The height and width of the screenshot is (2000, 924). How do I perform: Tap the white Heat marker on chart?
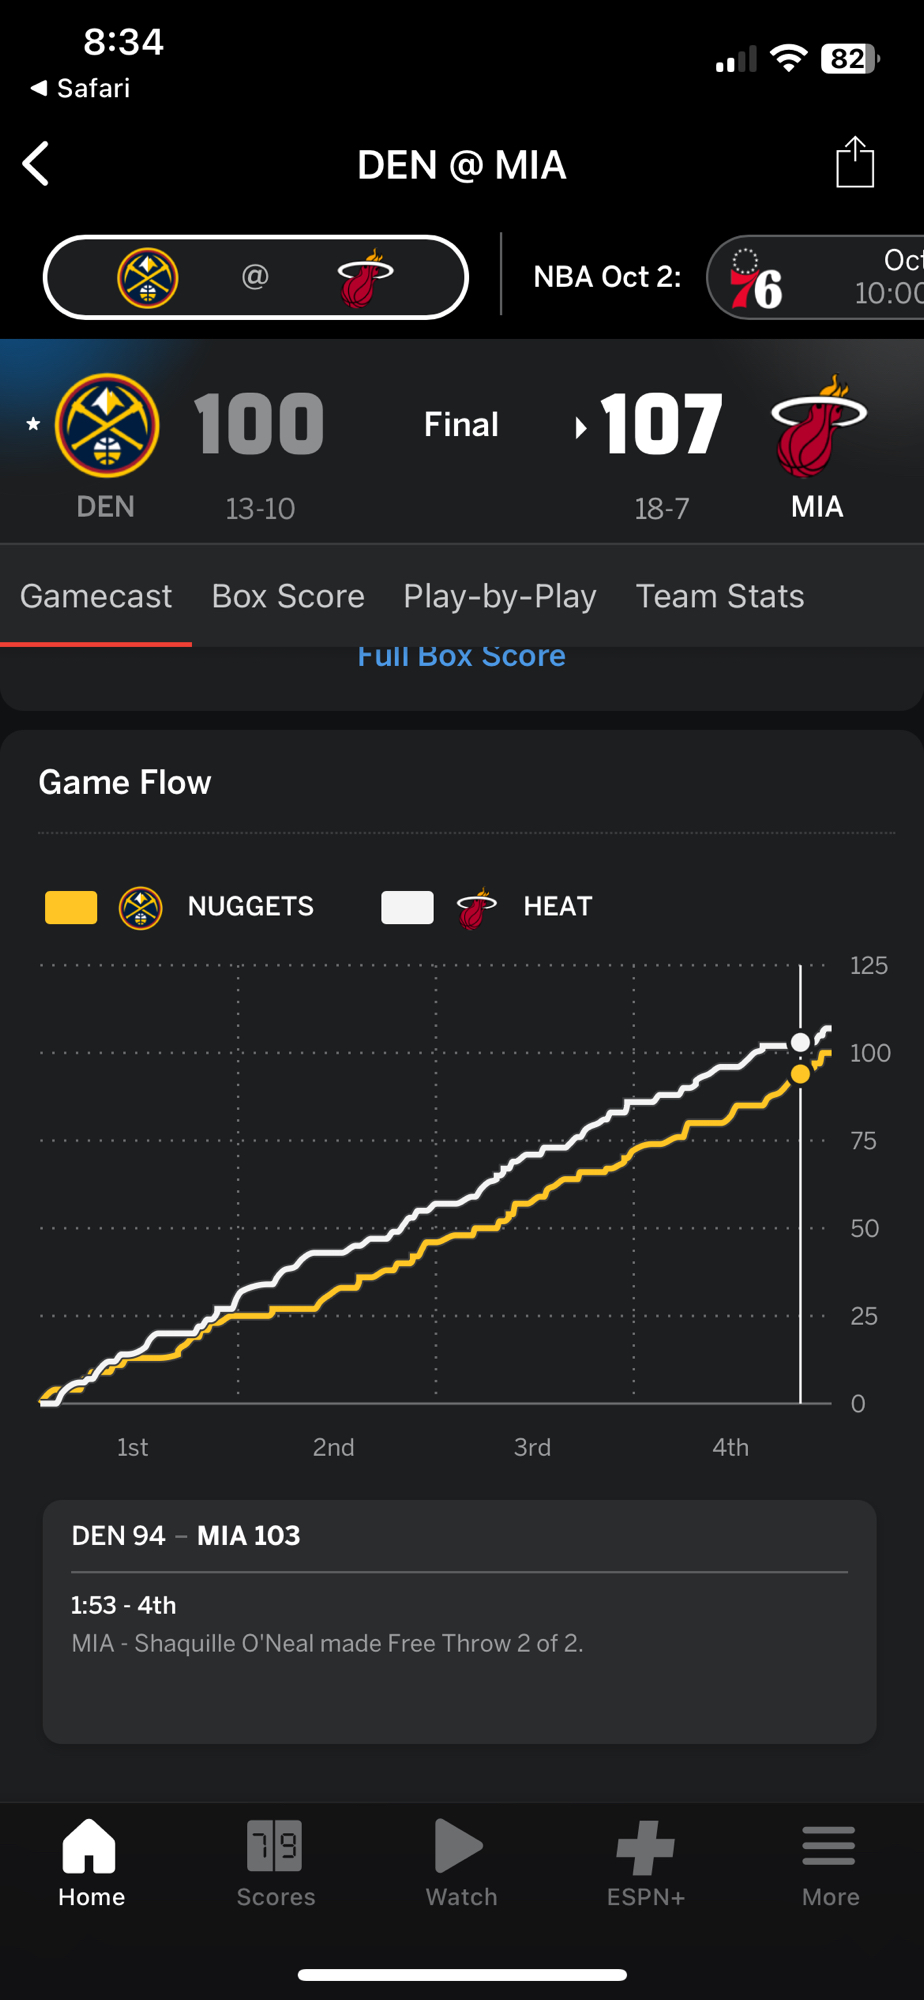tap(800, 1042)
